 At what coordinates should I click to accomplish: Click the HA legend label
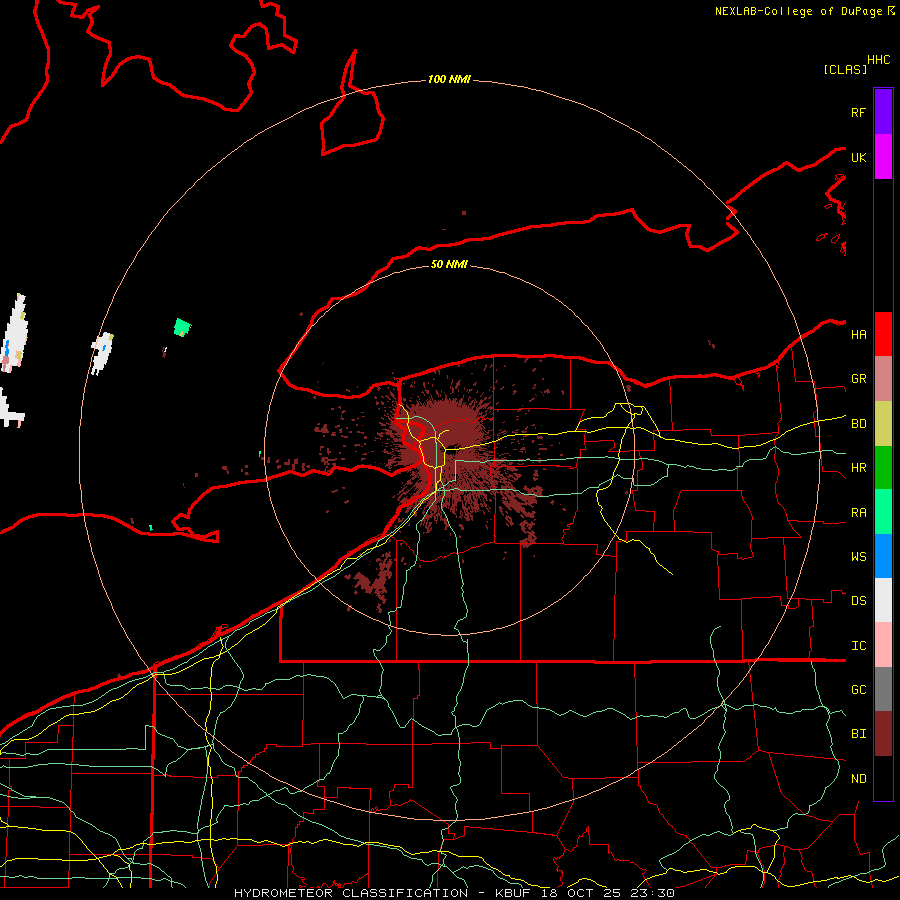coord(858,334)
